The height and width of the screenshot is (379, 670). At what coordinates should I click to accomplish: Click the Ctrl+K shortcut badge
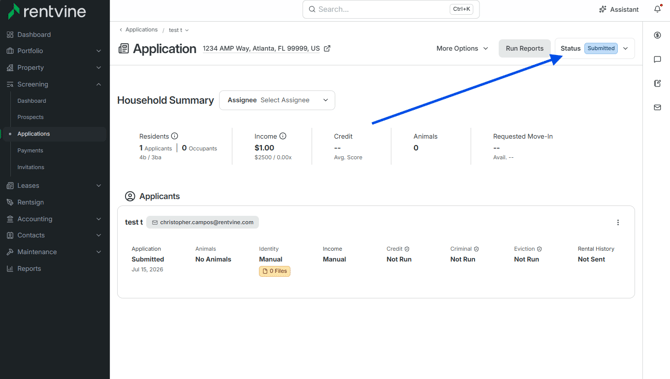pos(461,9)
